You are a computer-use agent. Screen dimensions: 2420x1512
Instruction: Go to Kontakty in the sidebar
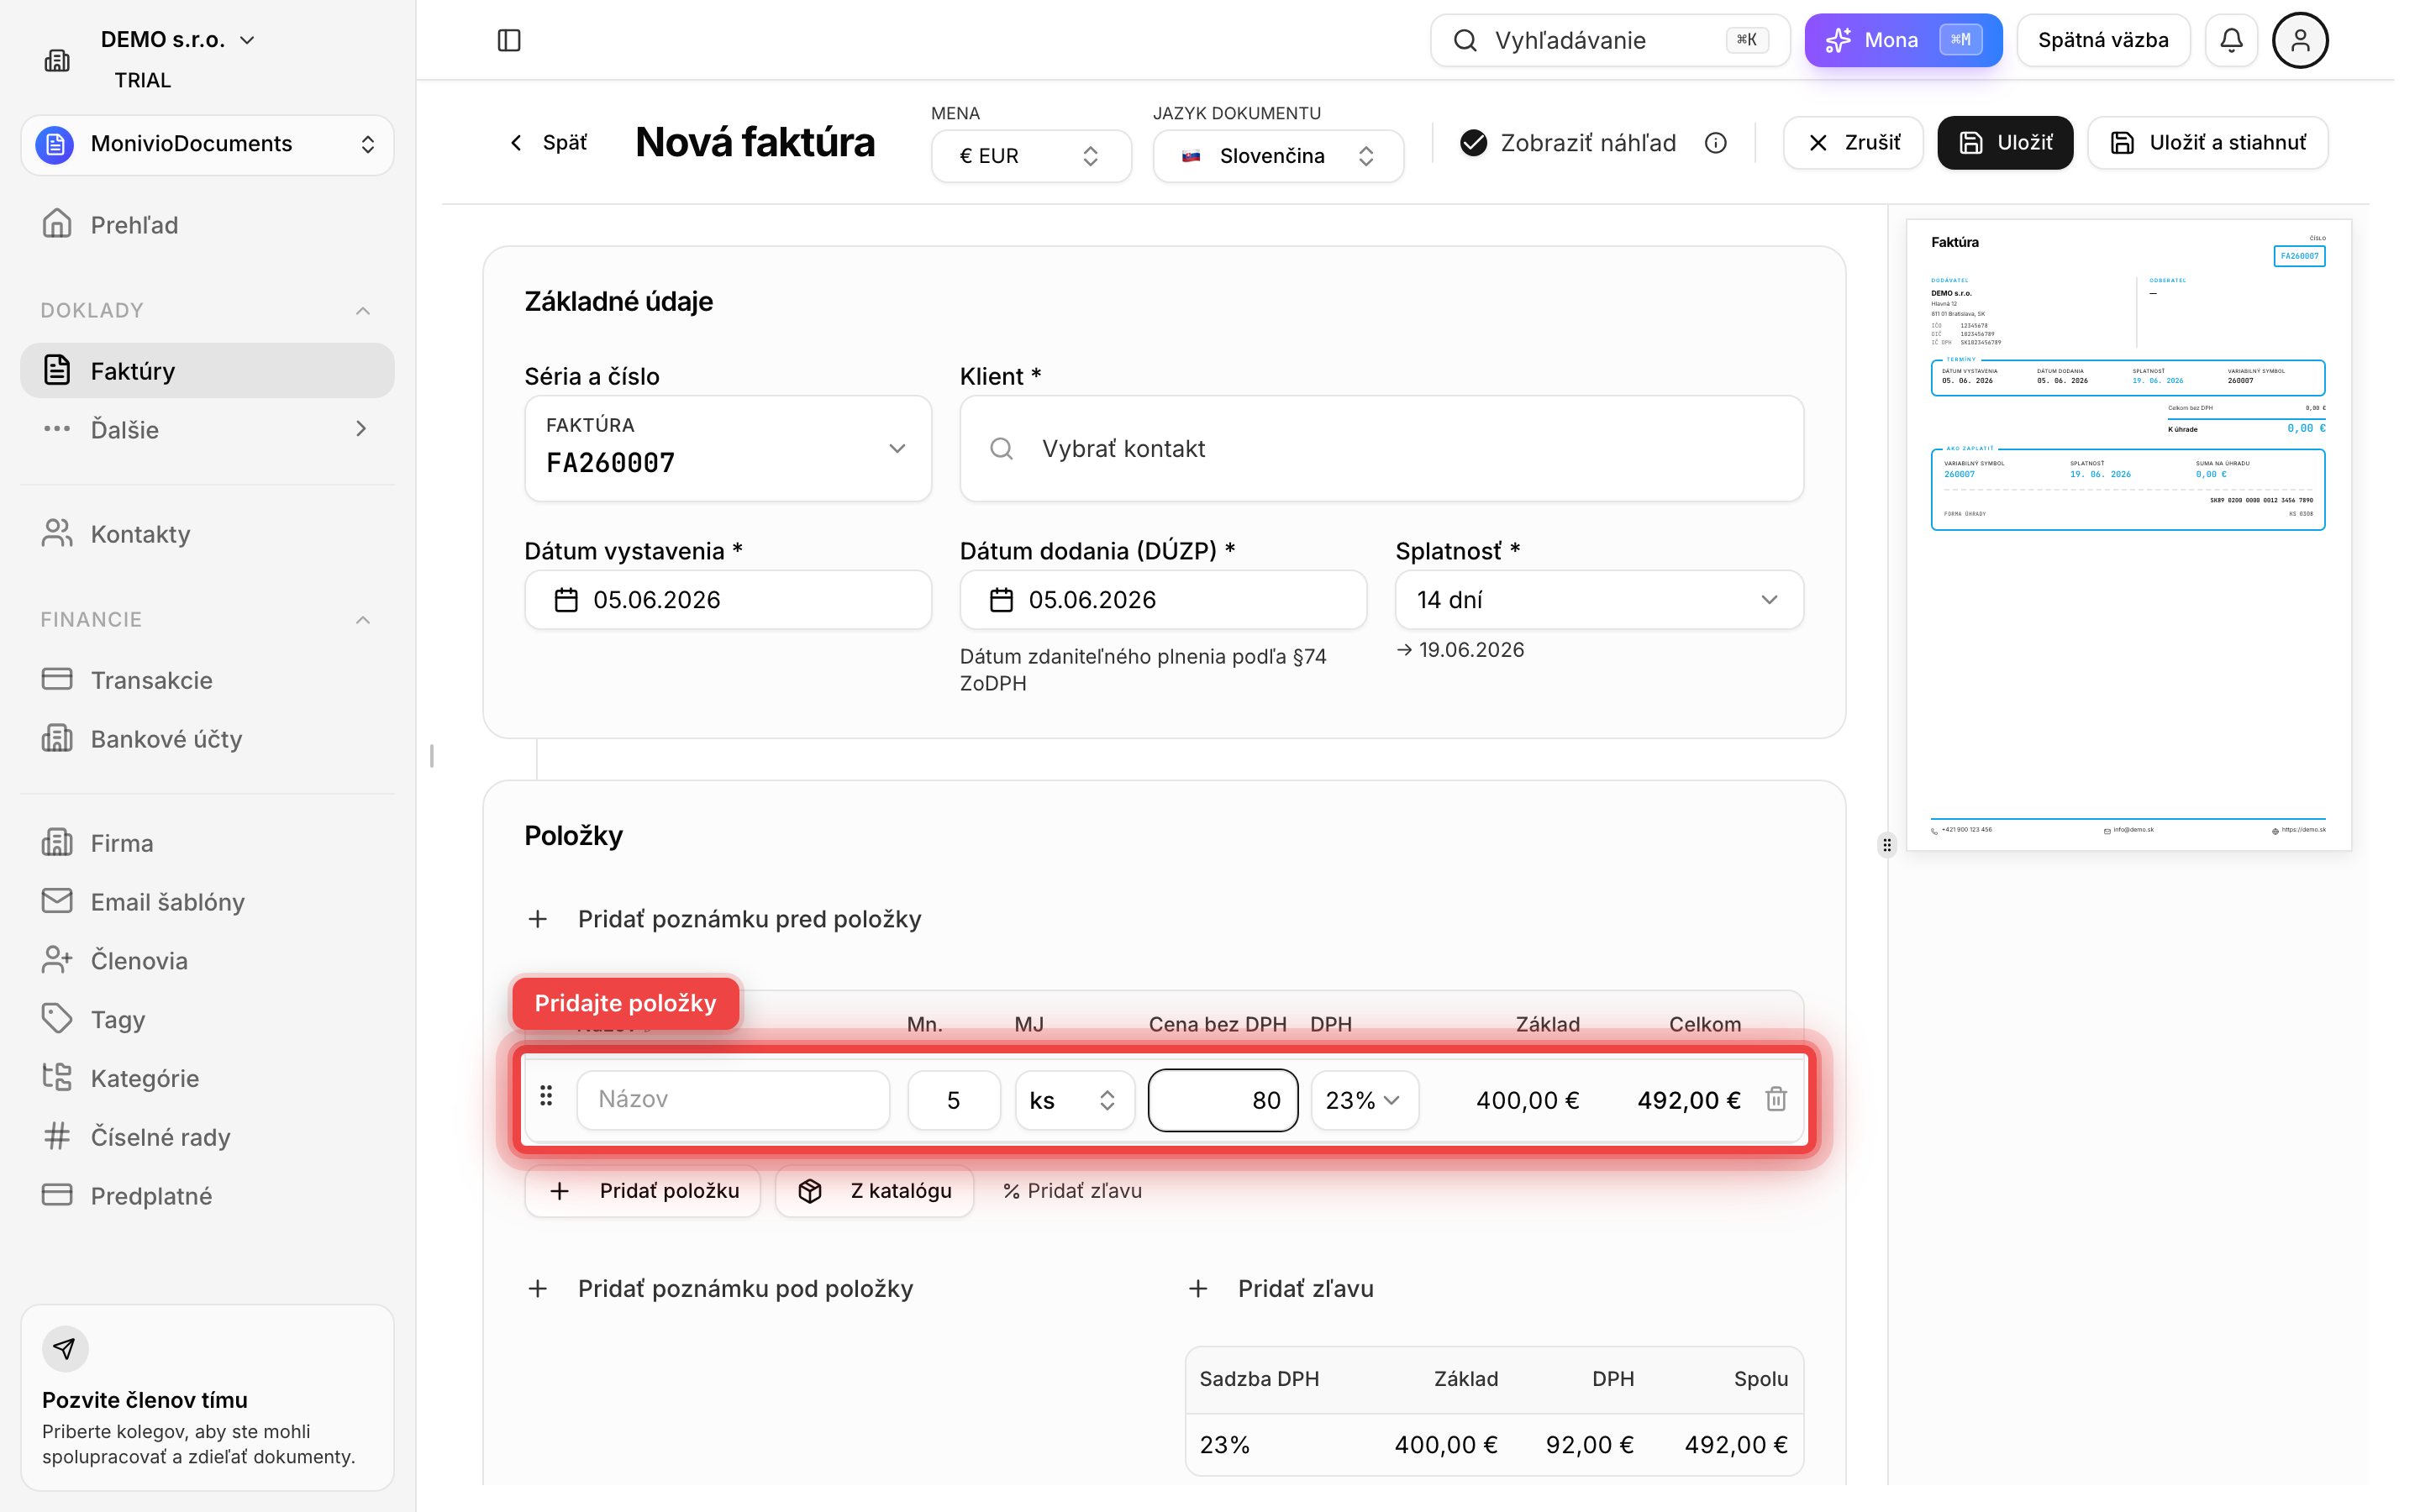coord(207,534)
